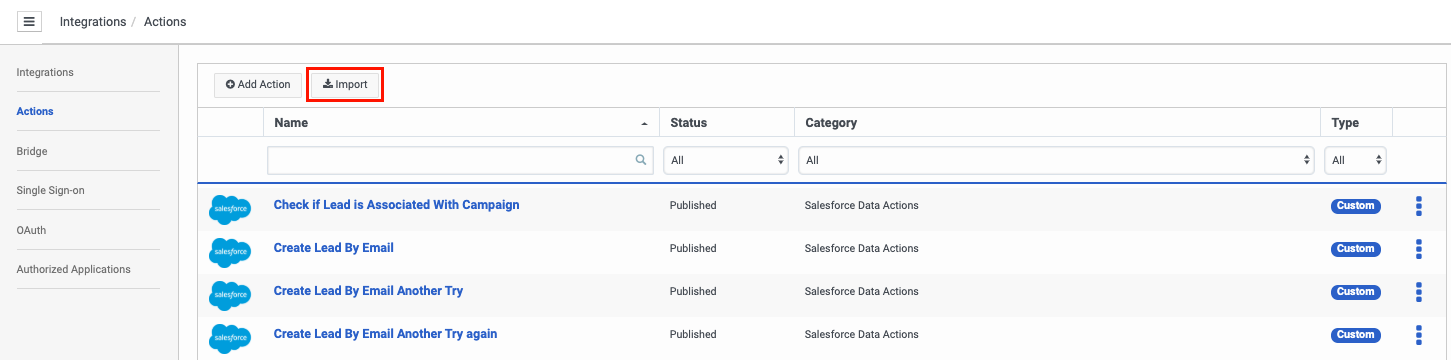This screenshot has width=1451, height=360.
Task: Click the search magnifier in Name filter
Action: click(x=641, y=160)
